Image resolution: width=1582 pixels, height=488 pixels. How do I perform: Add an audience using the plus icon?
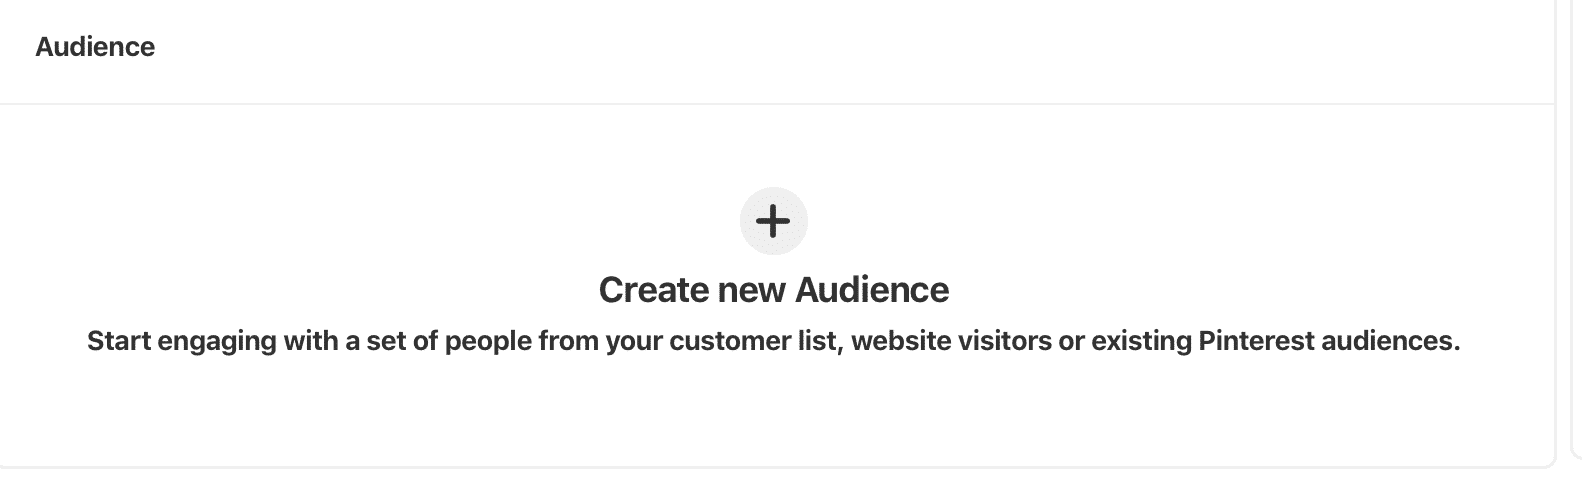[773, 220]
